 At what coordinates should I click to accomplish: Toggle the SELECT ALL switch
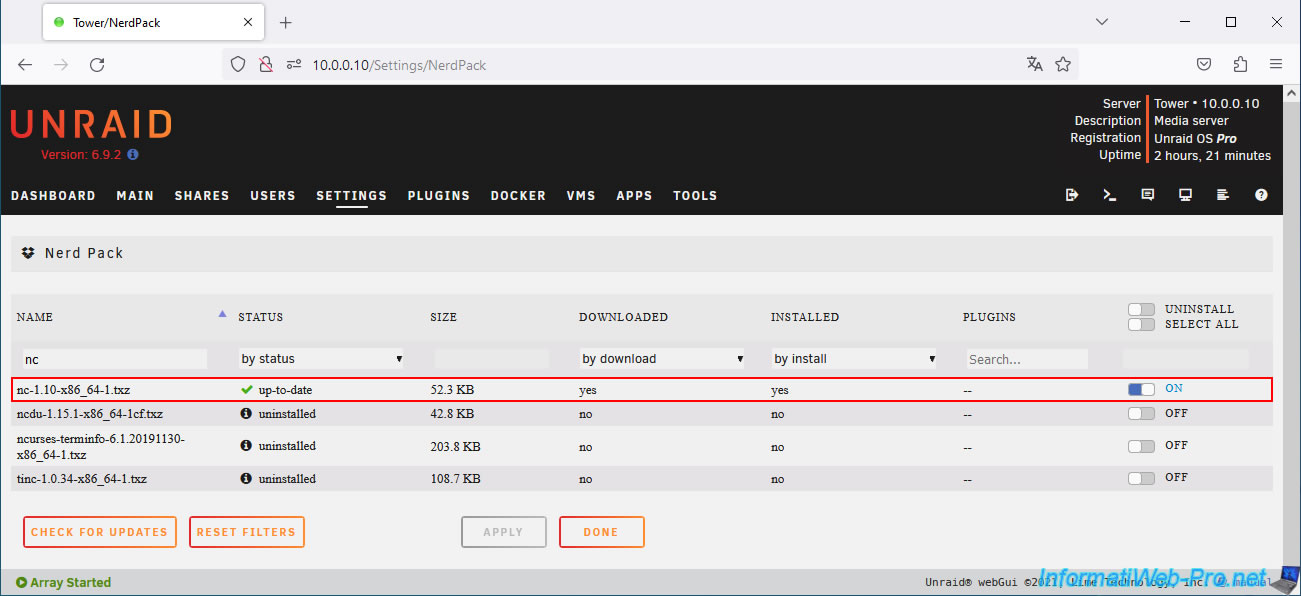pos(1141,324)
